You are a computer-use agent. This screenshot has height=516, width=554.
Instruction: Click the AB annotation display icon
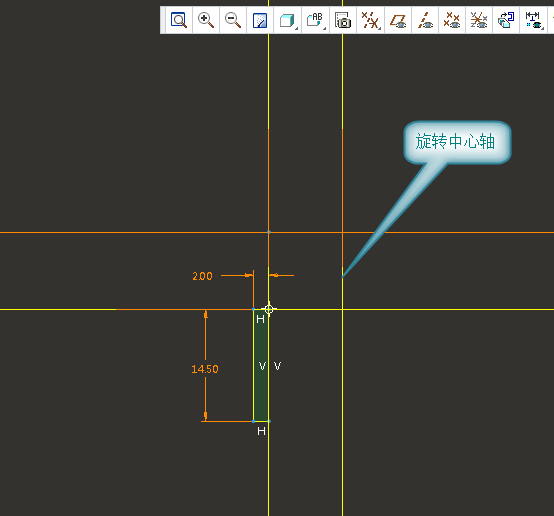314,20
